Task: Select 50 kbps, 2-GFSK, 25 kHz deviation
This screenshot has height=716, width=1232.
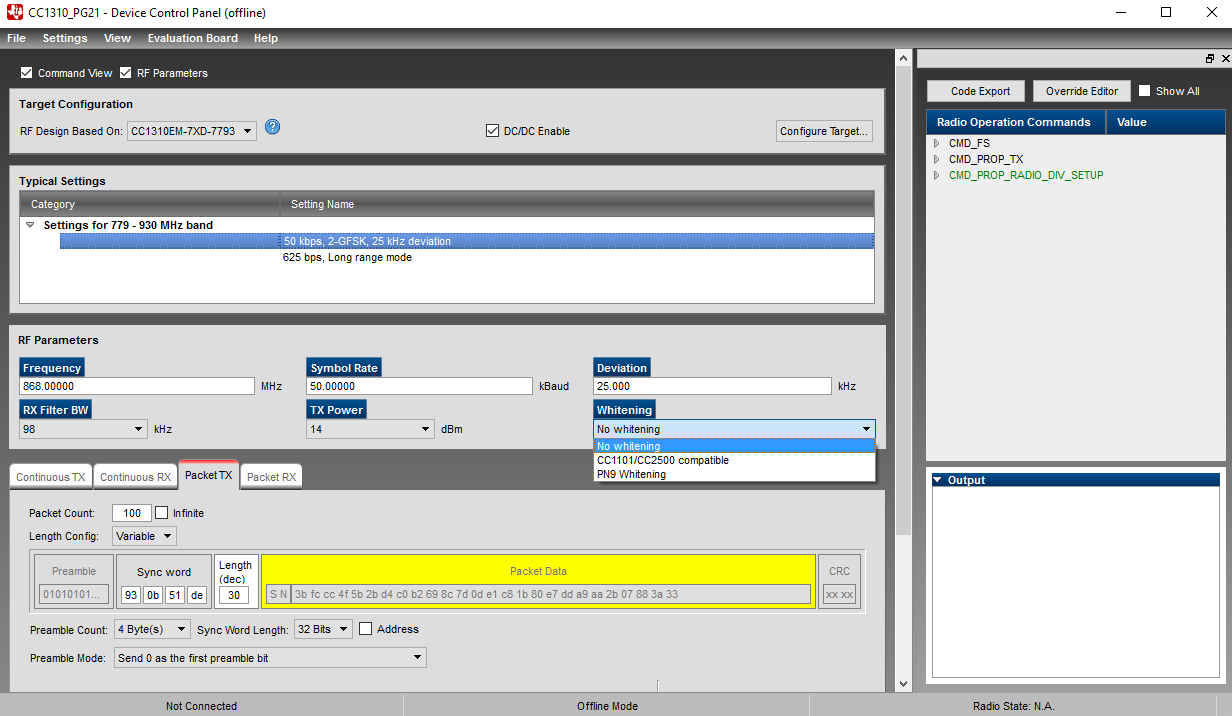Action: [x=467, y=241]
